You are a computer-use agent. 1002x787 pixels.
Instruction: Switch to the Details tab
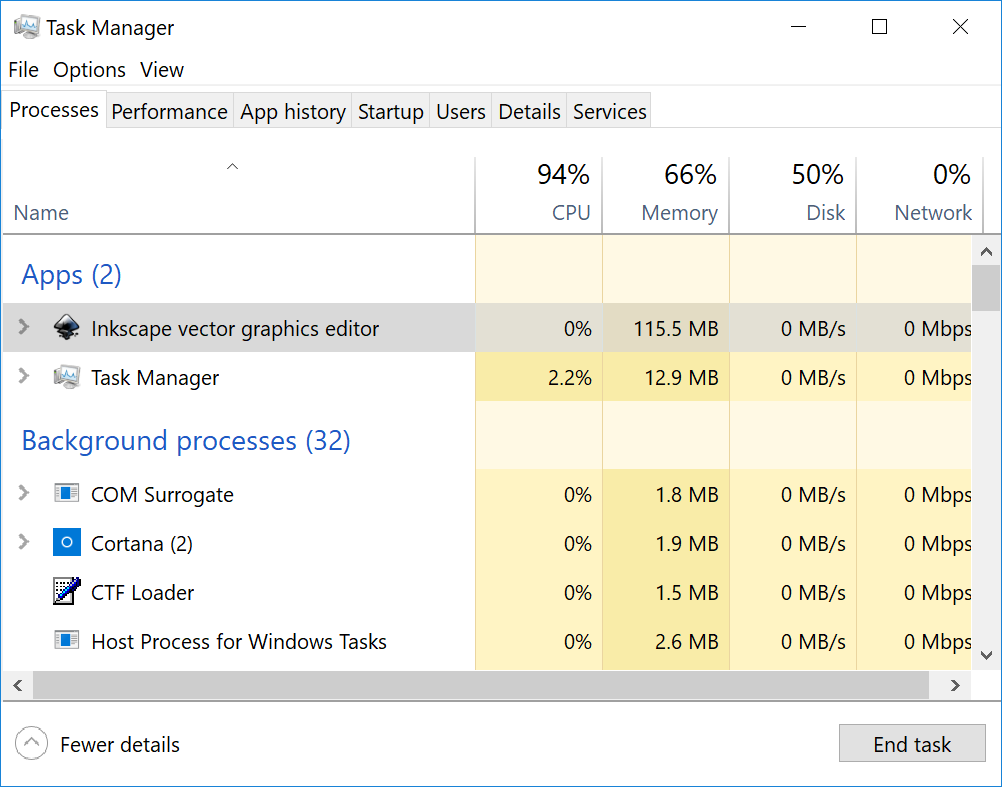click(x=529, y=111)
